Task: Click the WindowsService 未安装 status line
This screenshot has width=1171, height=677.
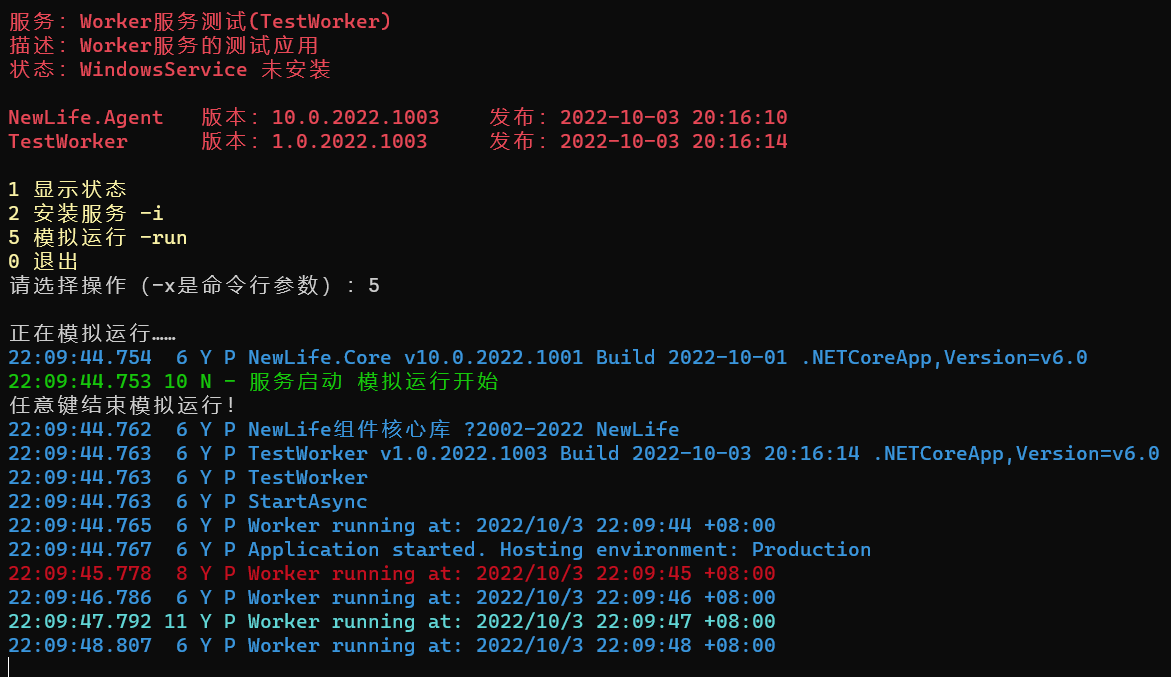Action: (x=170, y=69)
